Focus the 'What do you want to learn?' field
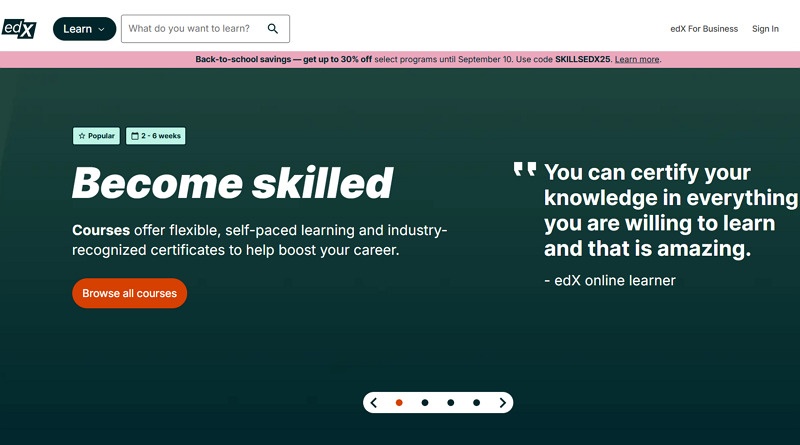The width and height of the screenshot is (800, 445). 205,29
